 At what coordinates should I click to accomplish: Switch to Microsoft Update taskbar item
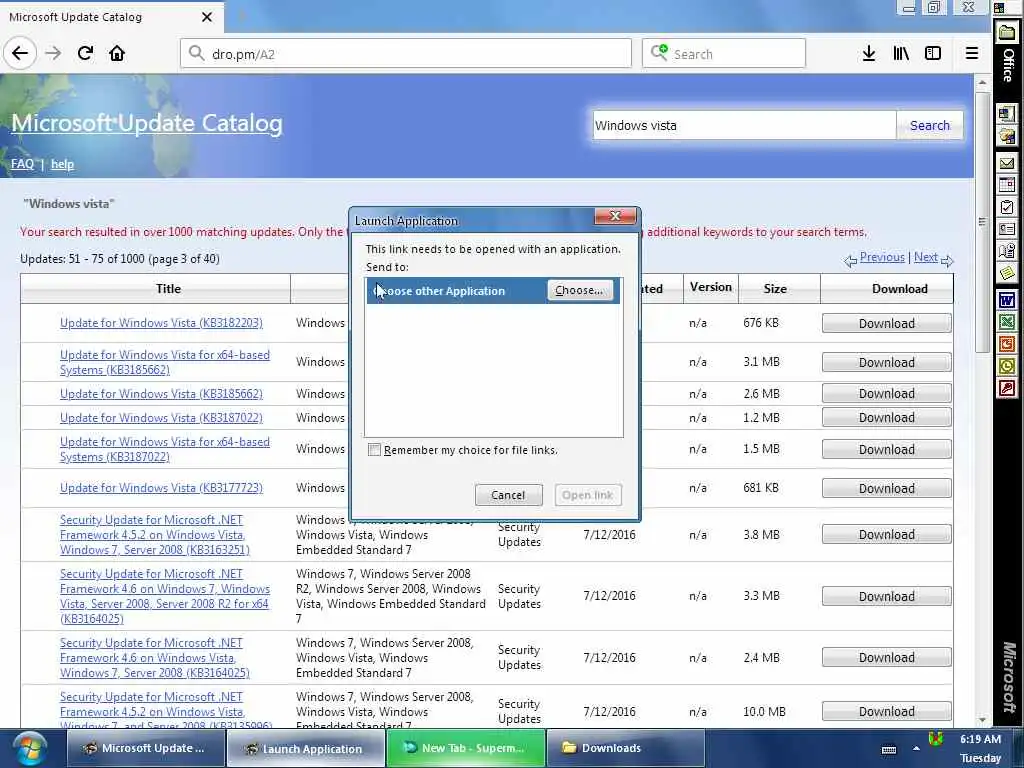(x=146, y=748)
